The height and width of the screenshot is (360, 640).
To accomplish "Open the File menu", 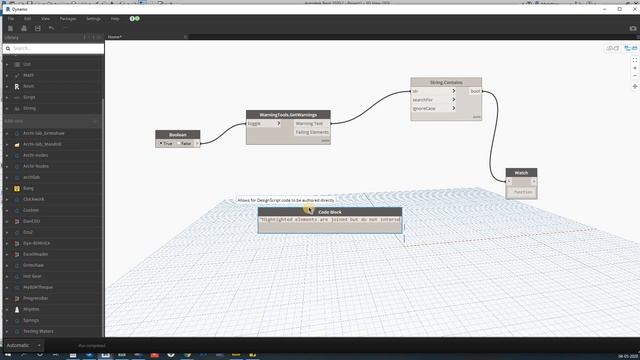I will [x=11, y=19].
